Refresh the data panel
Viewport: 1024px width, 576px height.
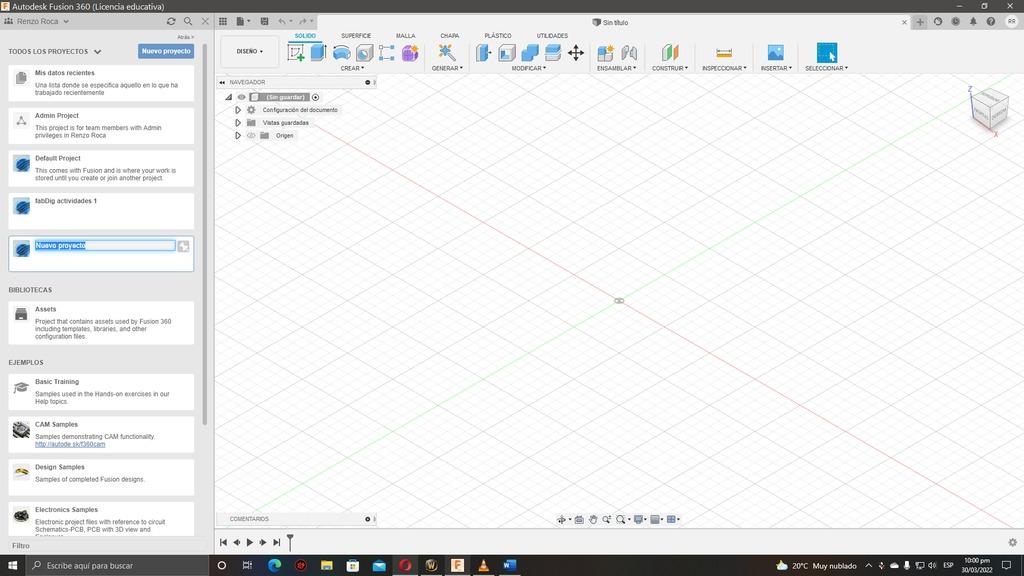pos(171,22)
